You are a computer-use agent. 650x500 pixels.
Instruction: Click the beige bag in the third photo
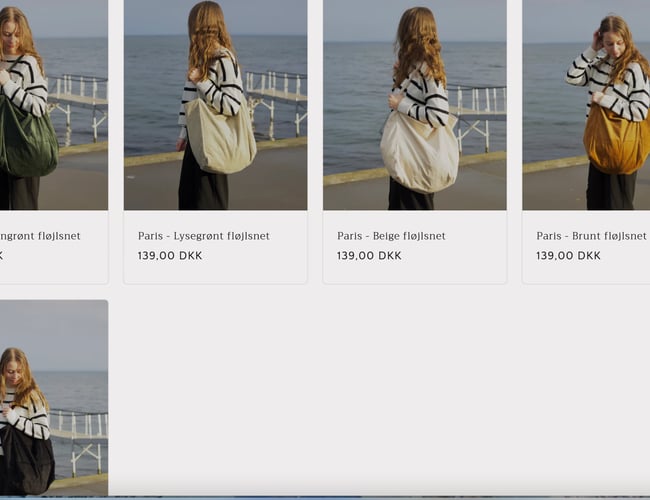coord(418,150)
